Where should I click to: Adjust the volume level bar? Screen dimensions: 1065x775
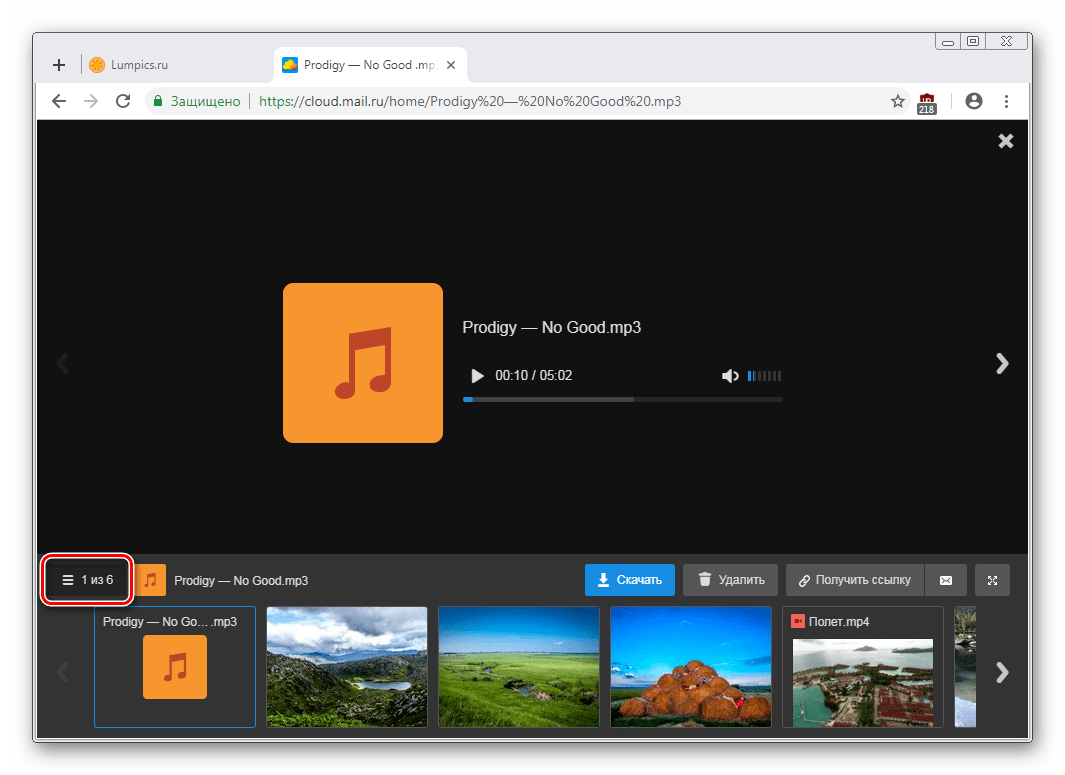click(765, 376)
